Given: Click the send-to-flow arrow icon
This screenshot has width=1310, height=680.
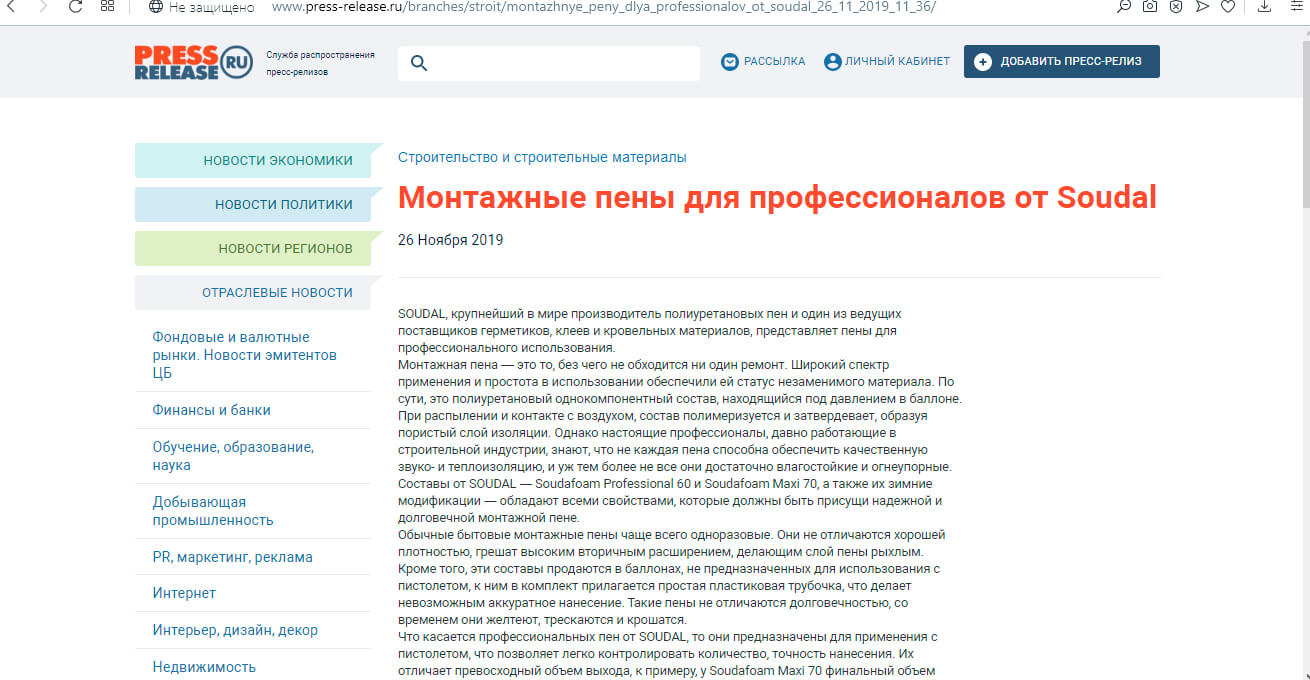Looking at the screenshot, I should [x=1203, y=7].
